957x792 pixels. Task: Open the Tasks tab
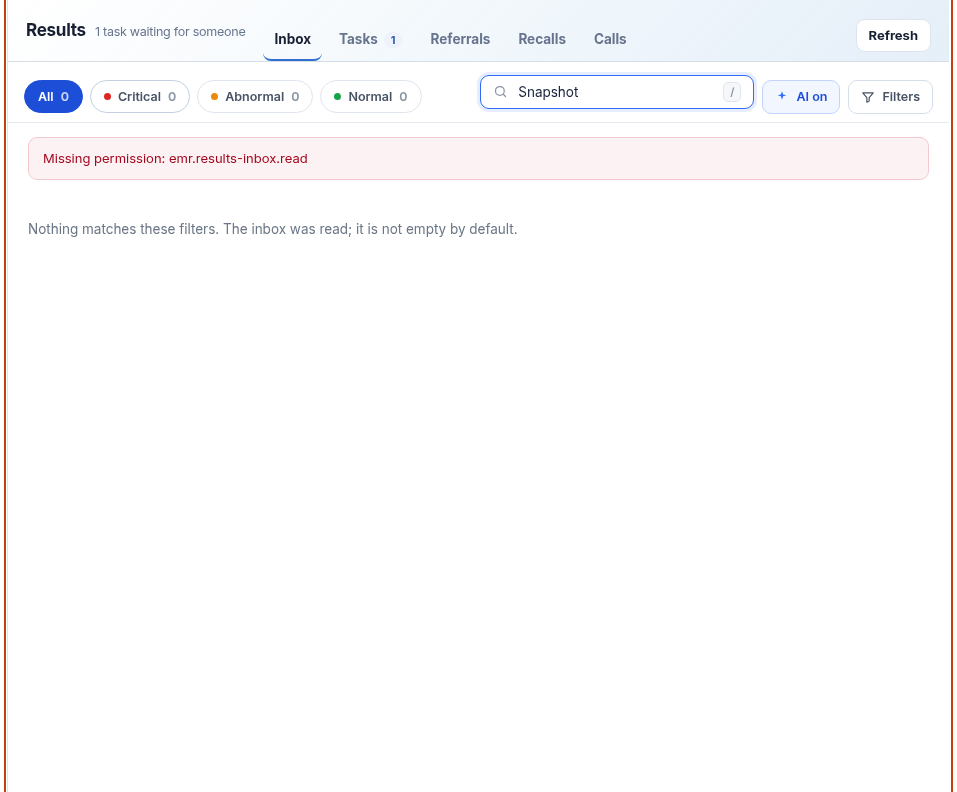[370, 39]
